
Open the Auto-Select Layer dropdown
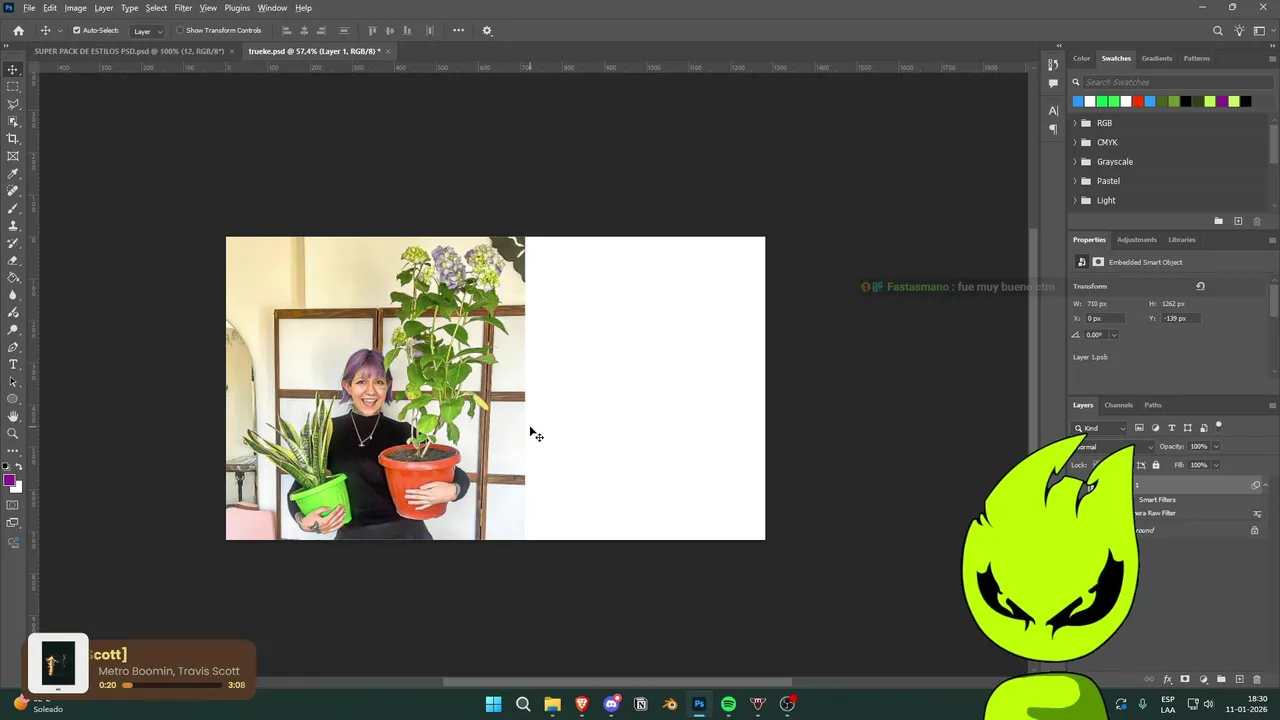click(148, 31)
